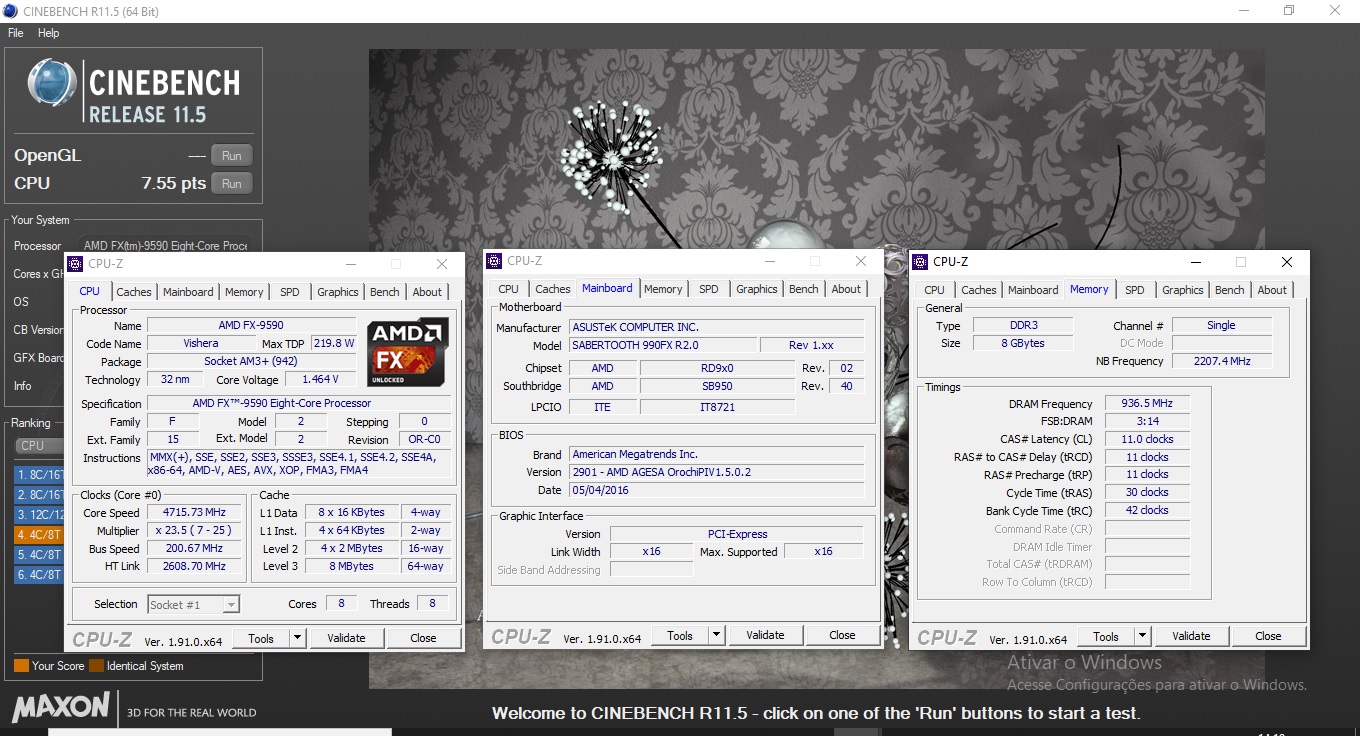Viewport: 1360px width, 736px height.
Task: Click the NB Frequency value 2207.4 MHz
Action: (x=1221, y=361)
